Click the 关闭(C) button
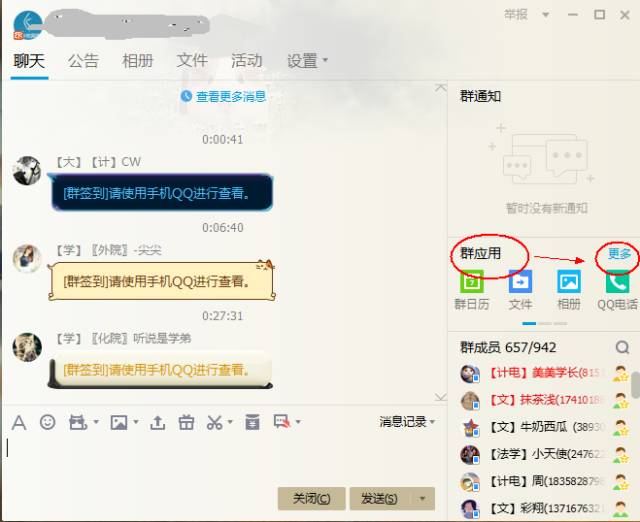This screenshot has width=640, height=522. coord(311,498)
